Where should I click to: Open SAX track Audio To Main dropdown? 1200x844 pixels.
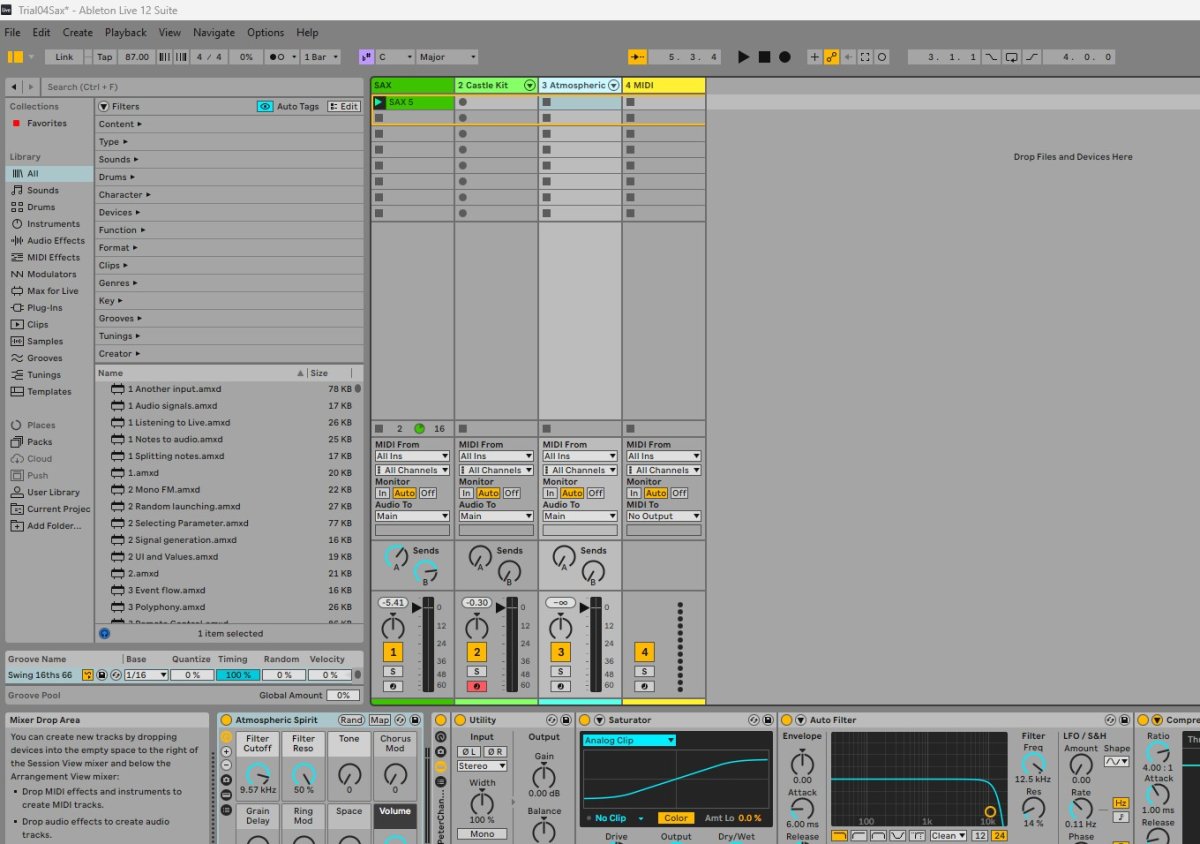click(412, 516)
